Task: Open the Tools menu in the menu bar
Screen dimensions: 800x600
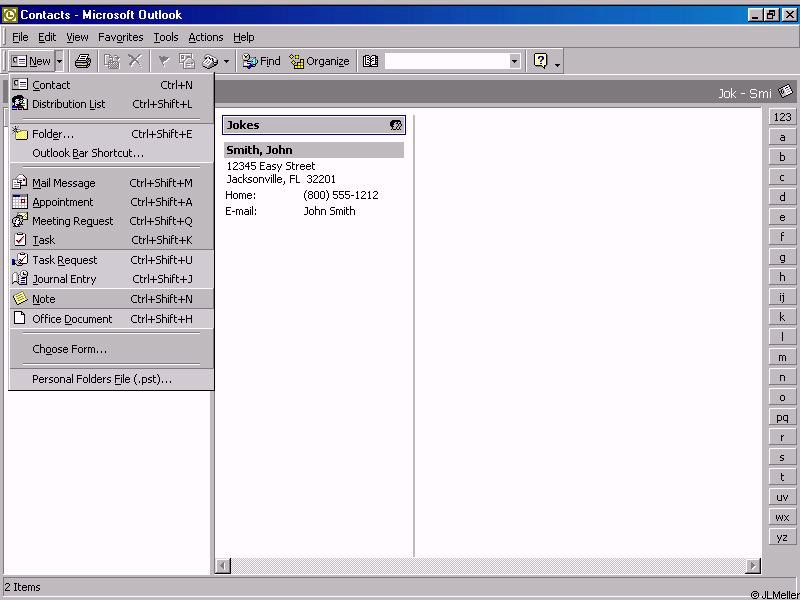Action: [165, 37]
